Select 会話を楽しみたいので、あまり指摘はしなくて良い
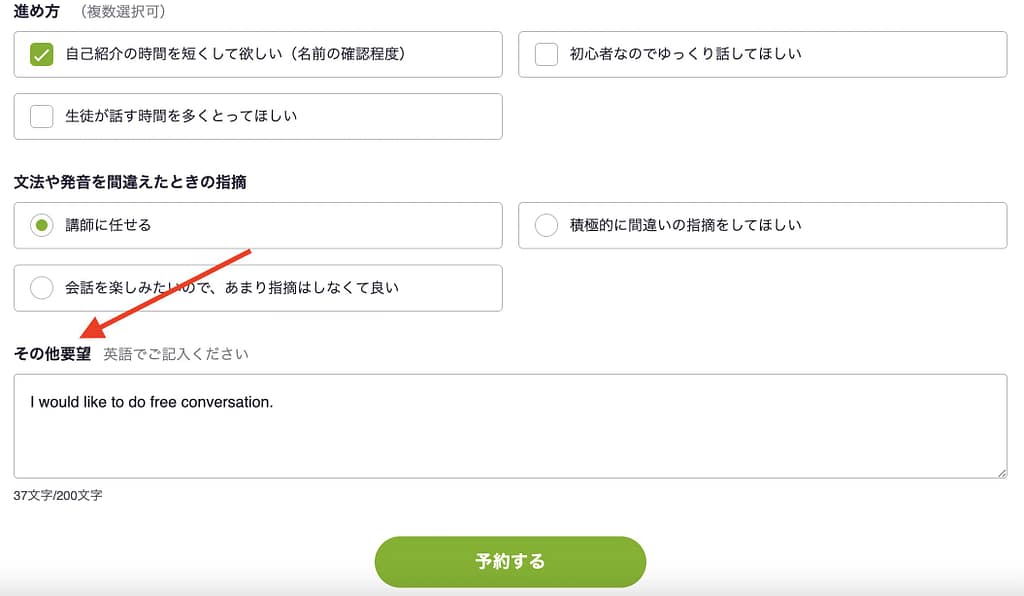 pyautogui.click(x=41, y=288)
